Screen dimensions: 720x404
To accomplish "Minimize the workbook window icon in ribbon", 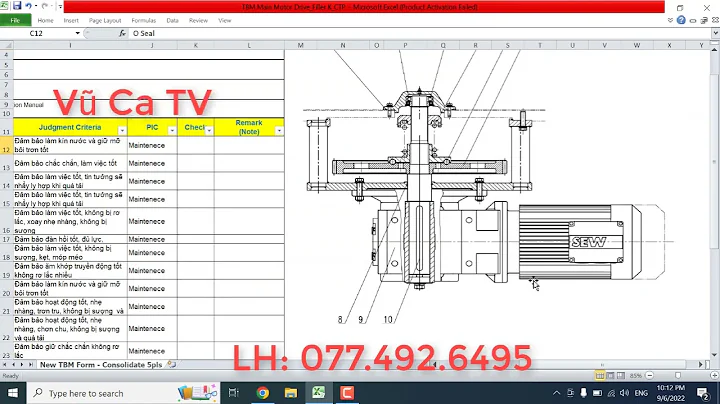I will pos(693,21).
